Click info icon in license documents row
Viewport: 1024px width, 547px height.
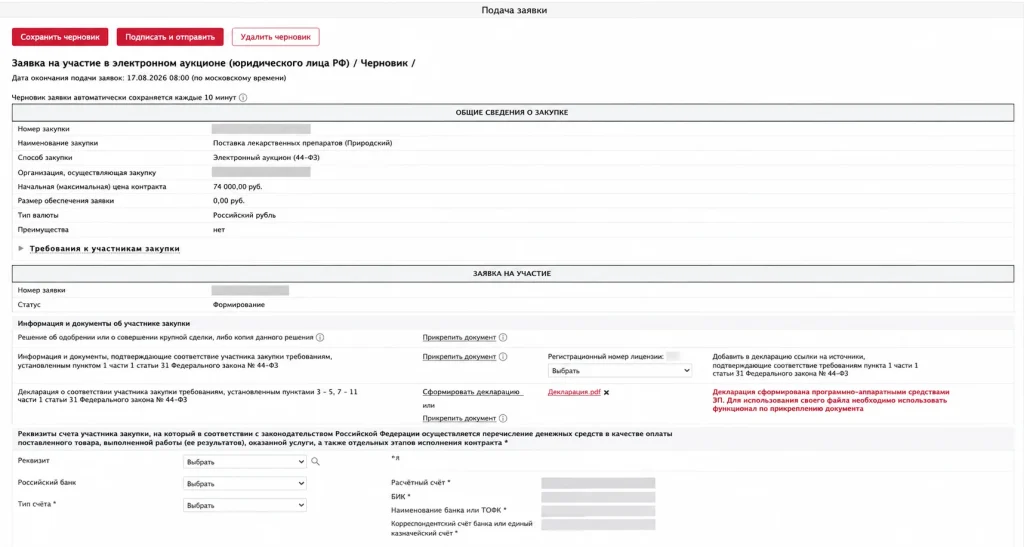point(503,356)
